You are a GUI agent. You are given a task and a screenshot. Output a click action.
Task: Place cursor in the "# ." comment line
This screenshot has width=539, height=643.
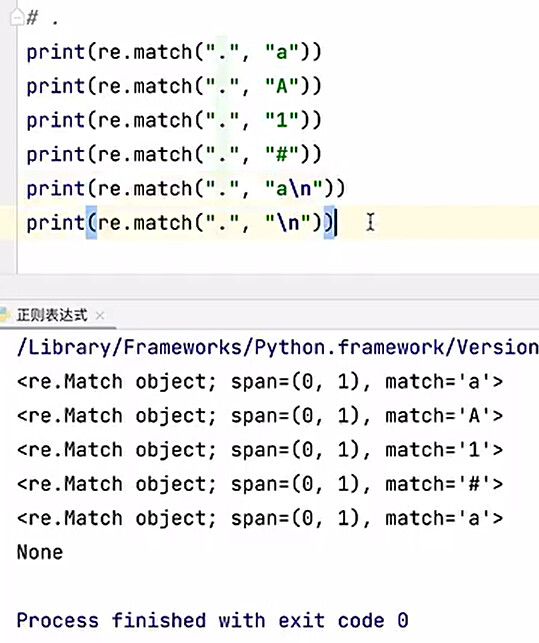43,18
